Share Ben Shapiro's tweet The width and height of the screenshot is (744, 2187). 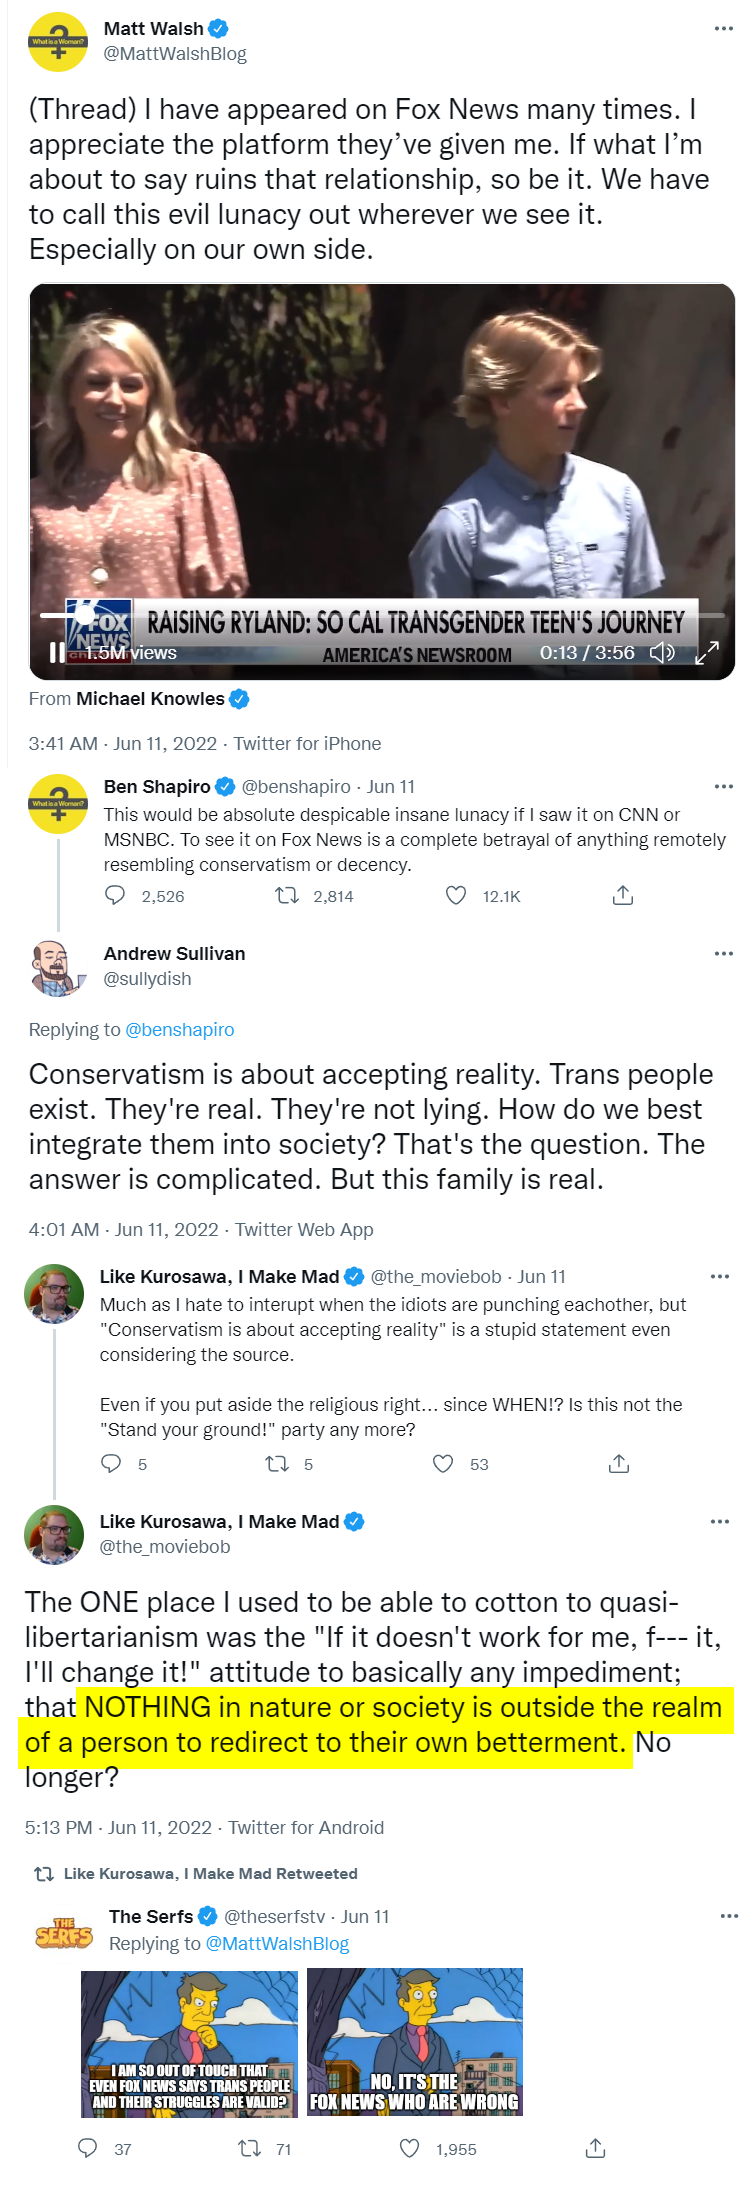tap(622, 895)
